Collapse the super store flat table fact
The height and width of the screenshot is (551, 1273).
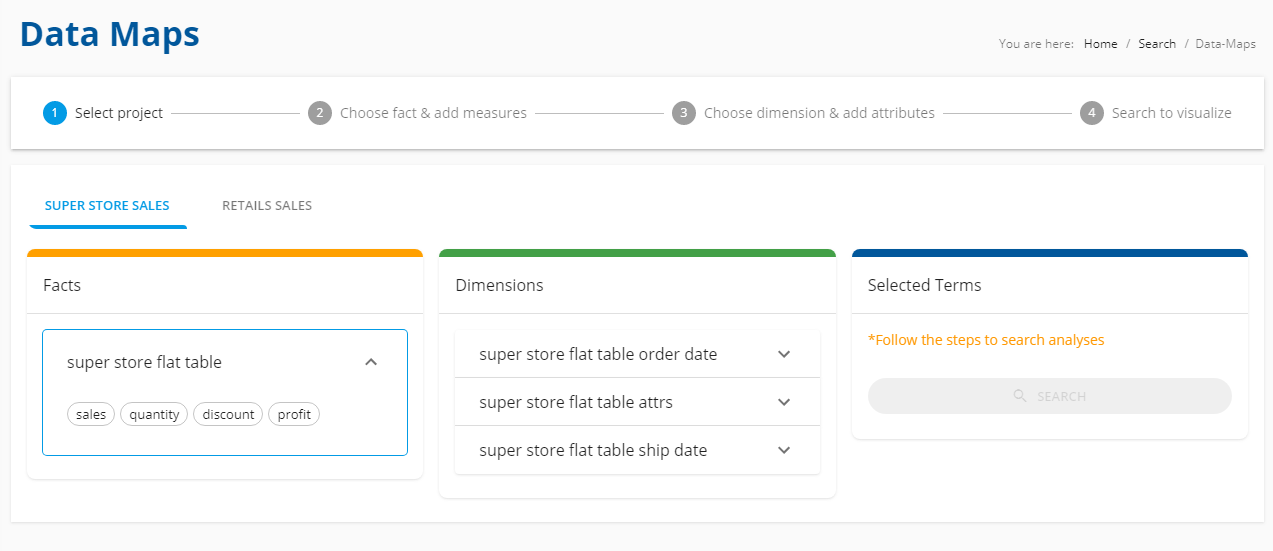371,362
